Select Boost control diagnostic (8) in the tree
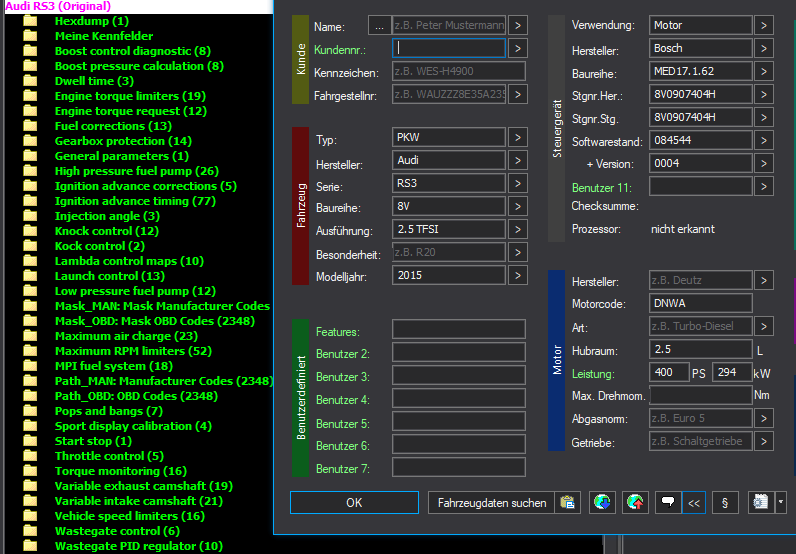 click(132, 51)
